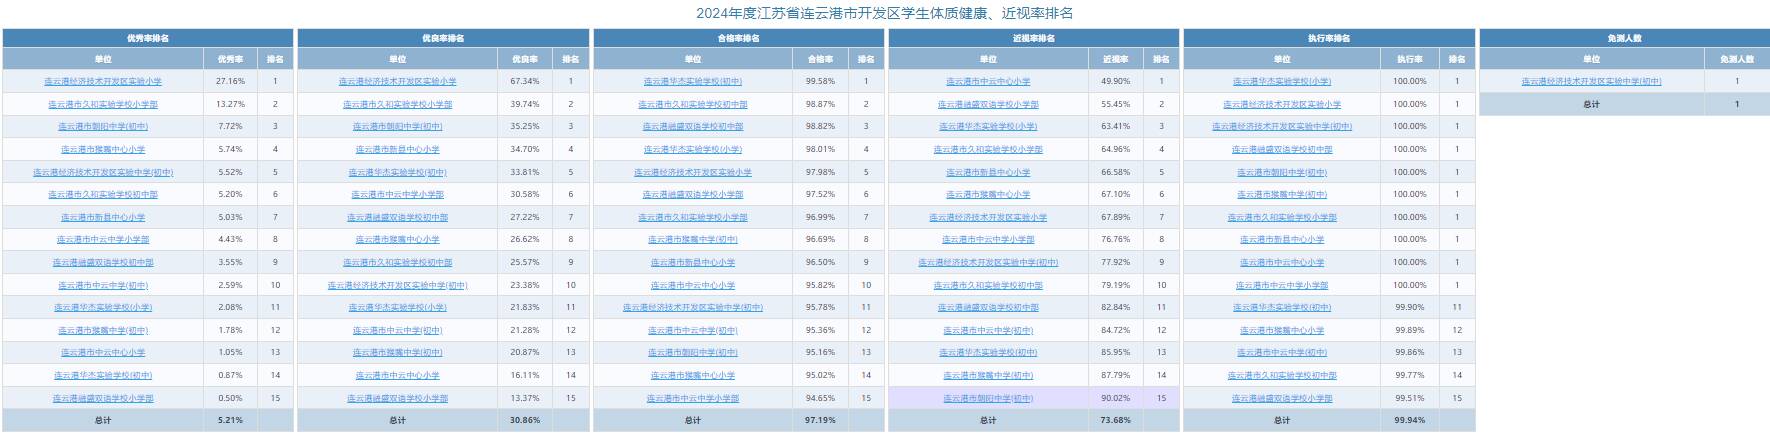Click the 近视率 column header

(x=1115, y=60)
